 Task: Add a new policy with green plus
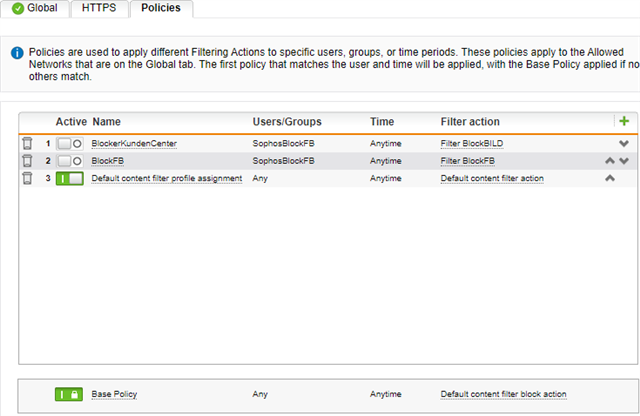(624, 121)
